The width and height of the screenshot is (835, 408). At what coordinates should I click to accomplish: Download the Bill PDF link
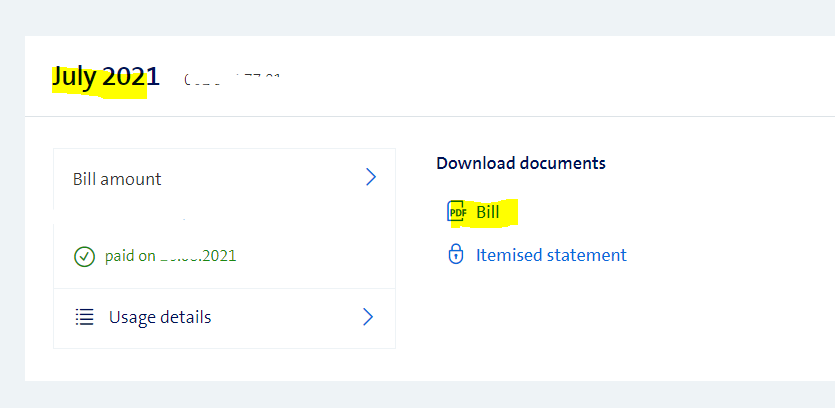[x=487, y=212]
